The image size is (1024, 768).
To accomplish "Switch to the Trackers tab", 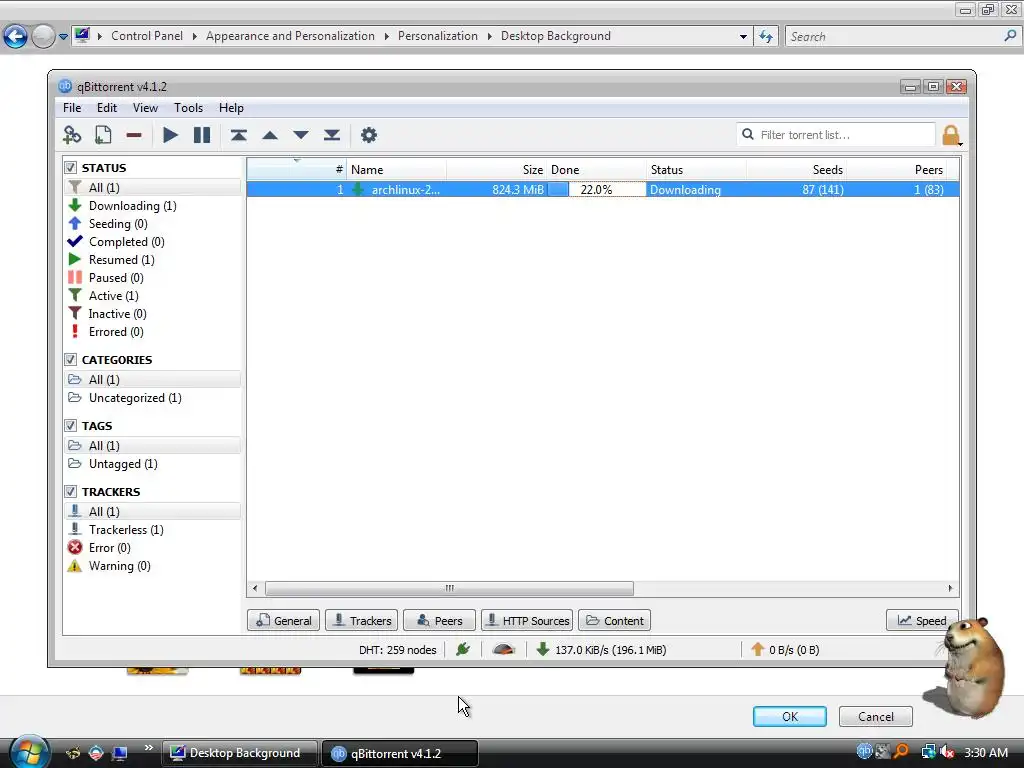I will click(361, 620).
